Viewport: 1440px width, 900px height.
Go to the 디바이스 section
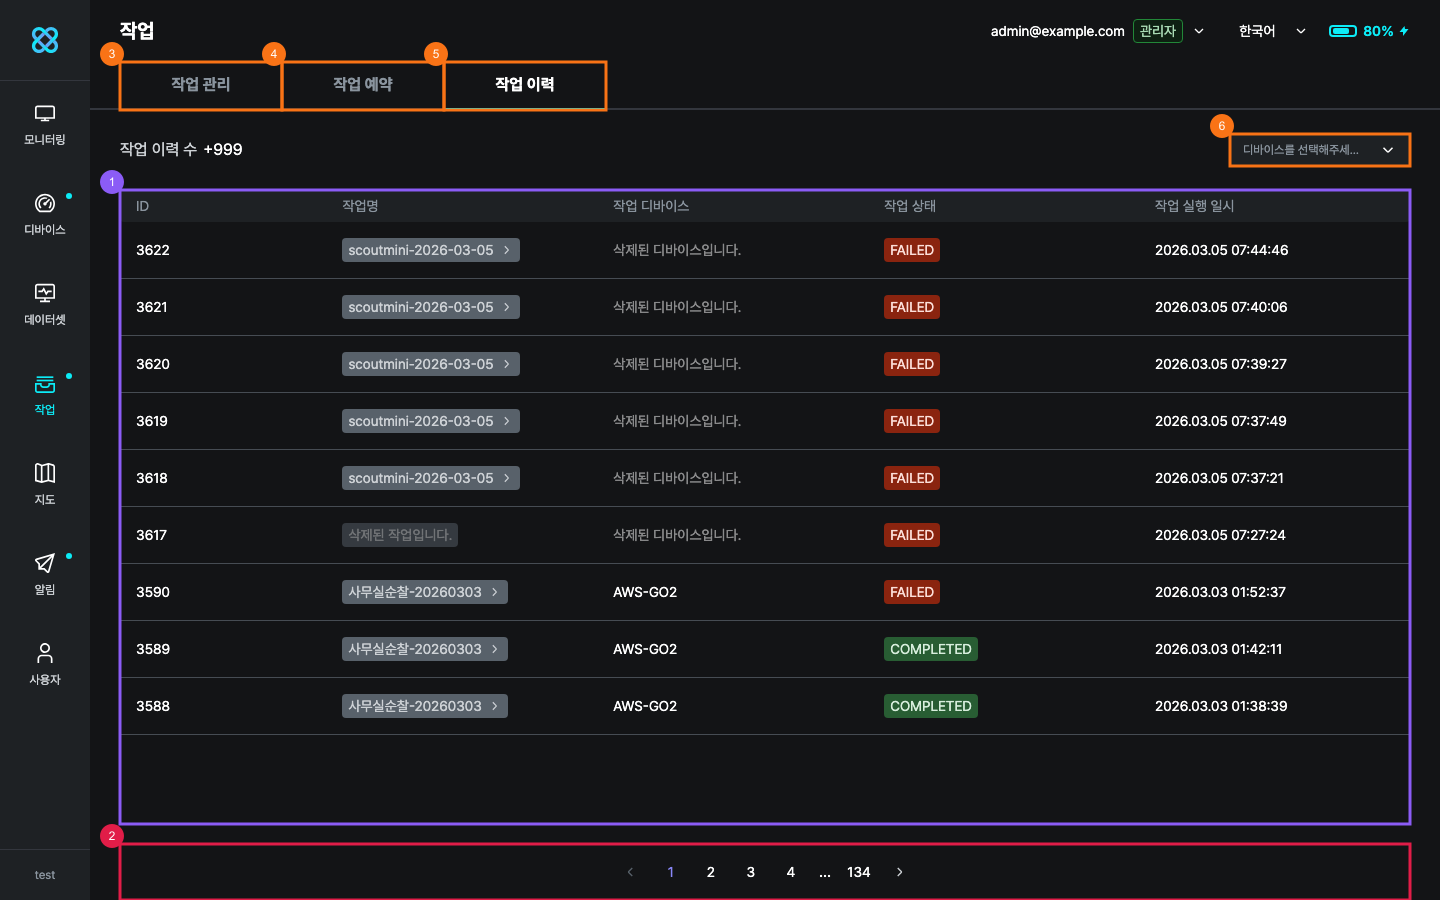[x=45, y=214]
